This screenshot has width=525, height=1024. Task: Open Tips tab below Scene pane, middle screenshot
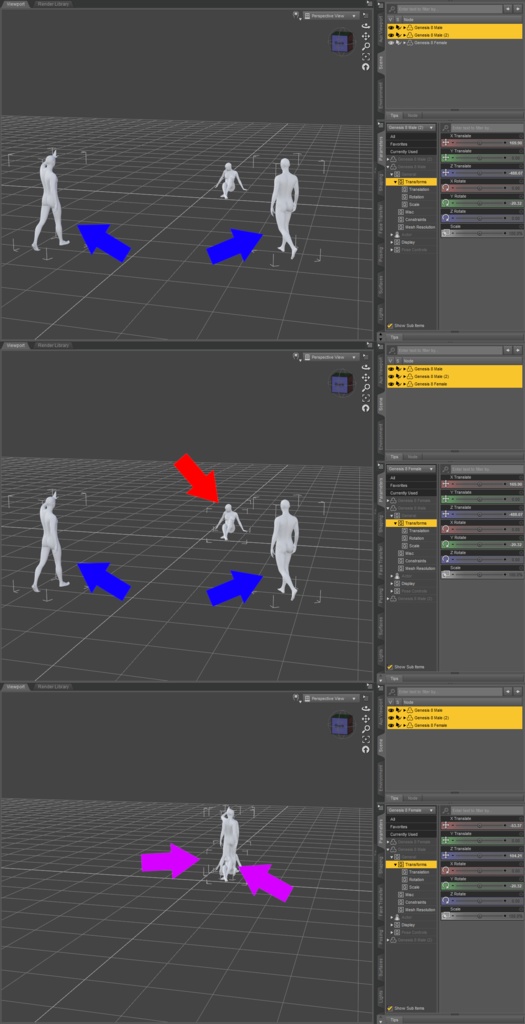(x=394, y=456)
